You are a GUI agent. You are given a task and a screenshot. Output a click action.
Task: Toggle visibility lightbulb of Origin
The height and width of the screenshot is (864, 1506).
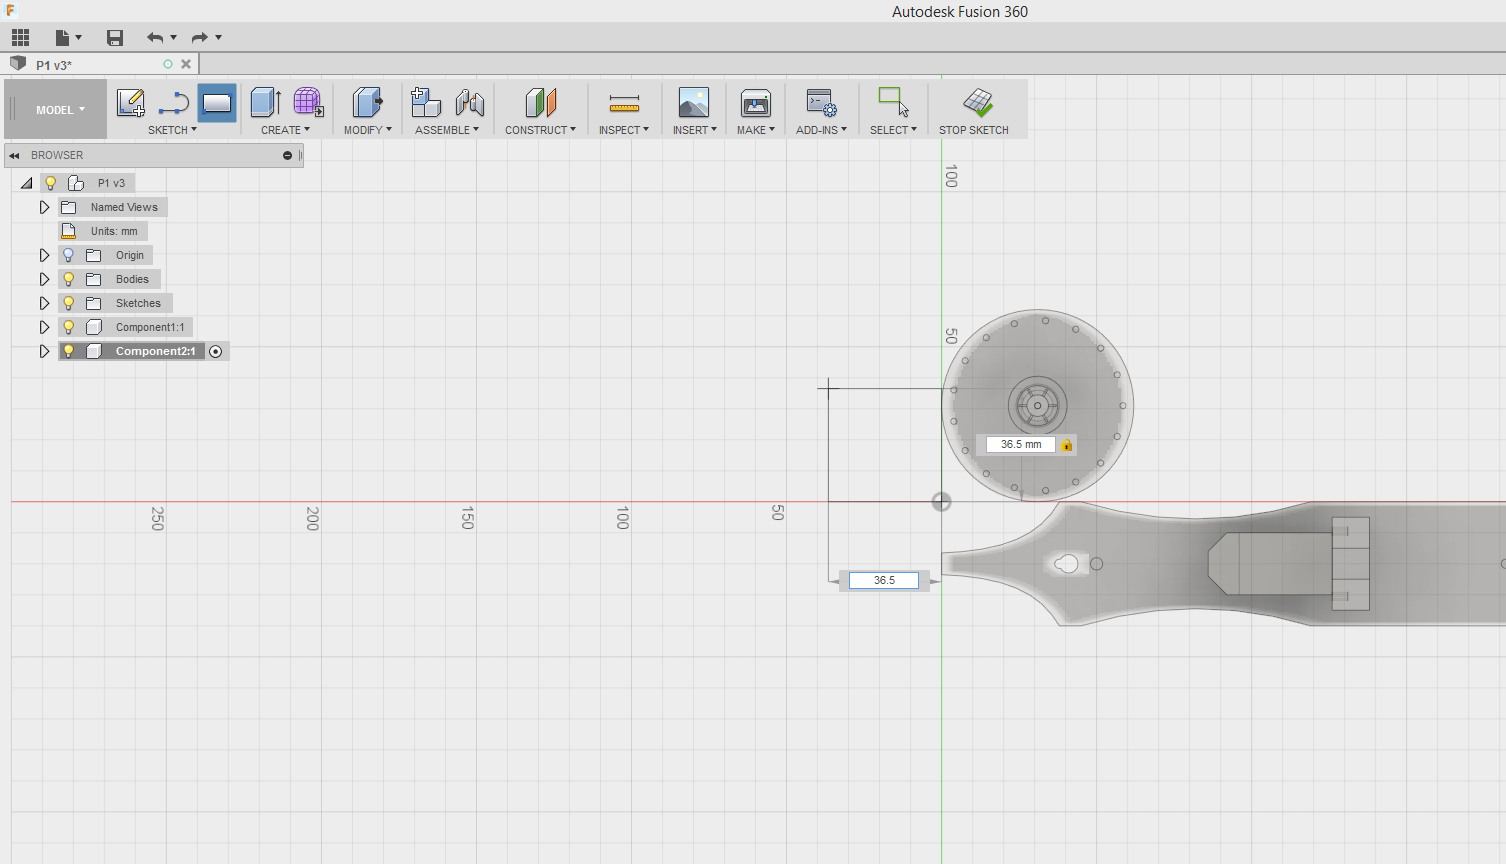pos(68,255)
